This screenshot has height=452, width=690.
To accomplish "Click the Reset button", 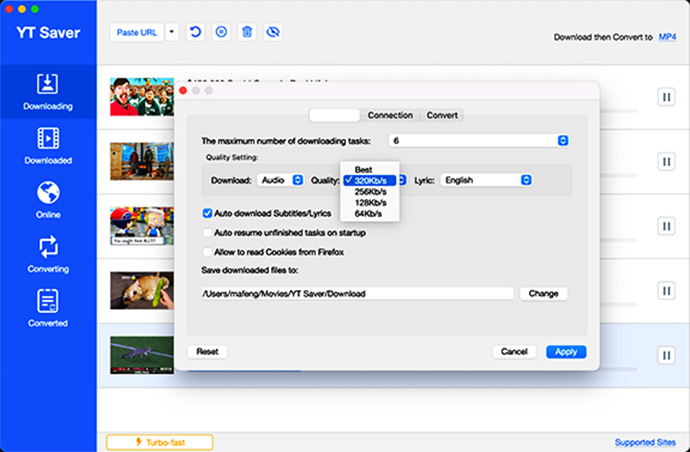I will [x=207, y=352].
